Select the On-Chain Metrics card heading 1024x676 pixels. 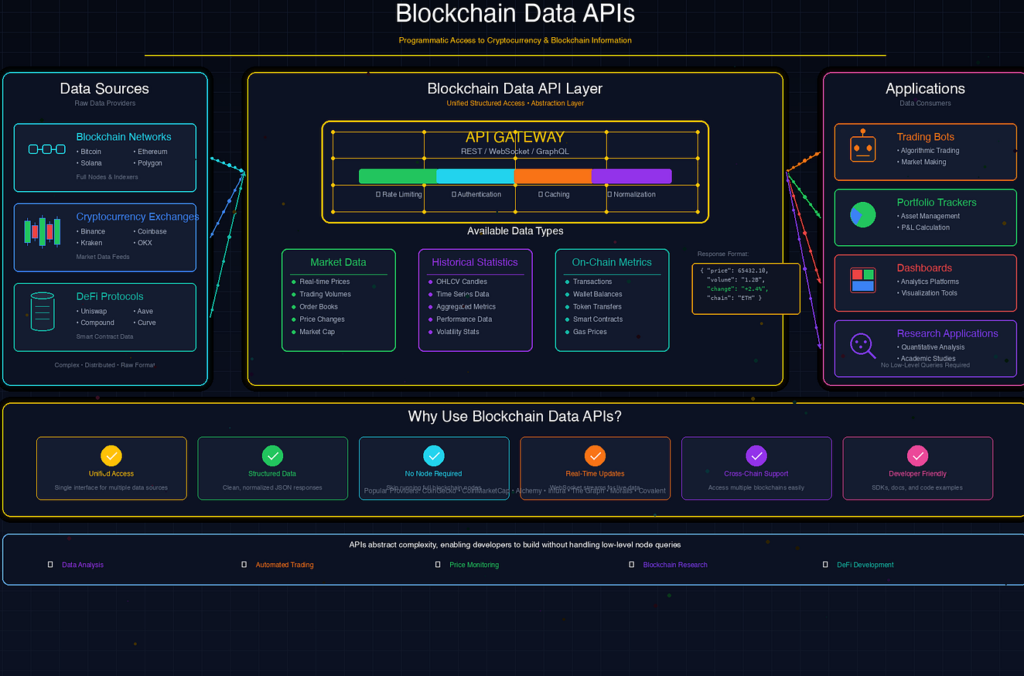point(612,262)
